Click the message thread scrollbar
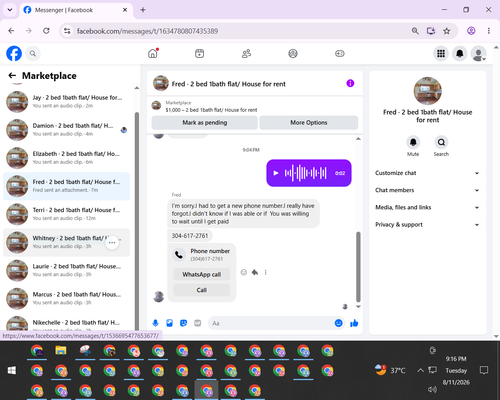500x400 pixels. [358, 267]
